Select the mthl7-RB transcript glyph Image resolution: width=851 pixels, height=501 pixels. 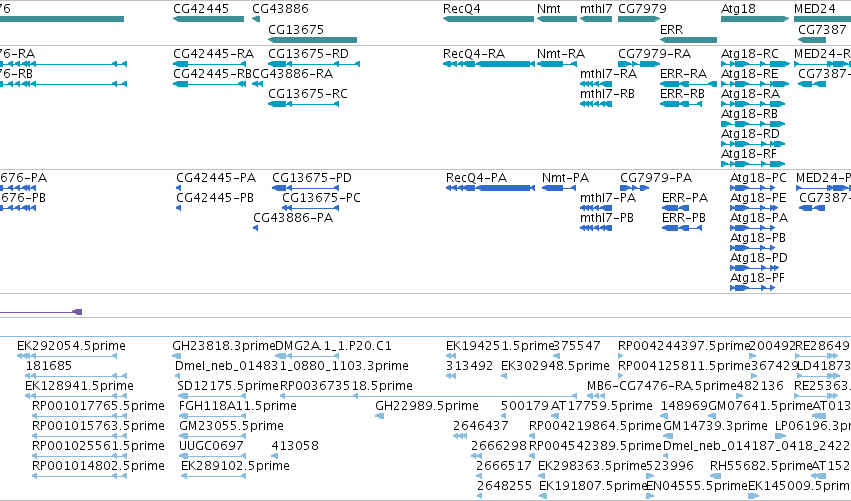[596, 104]
